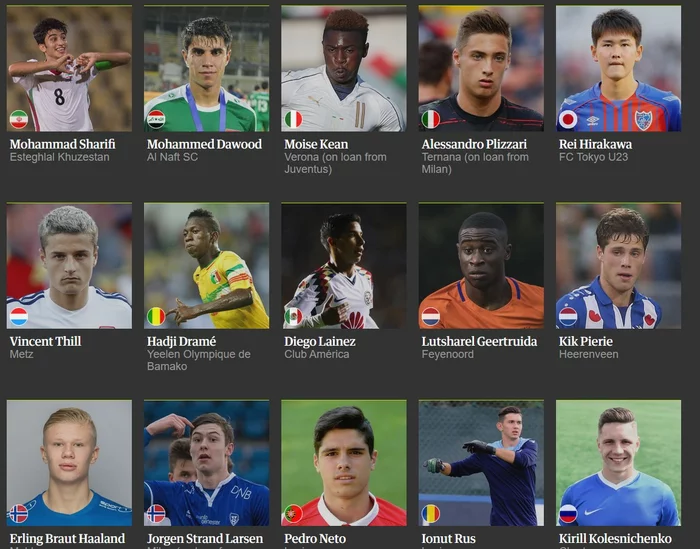Click the Iraq flag icon on Mohammed Dawood's photo
Image resolution: width=700 pixels, height=549 pixels.
click(156, 119)
